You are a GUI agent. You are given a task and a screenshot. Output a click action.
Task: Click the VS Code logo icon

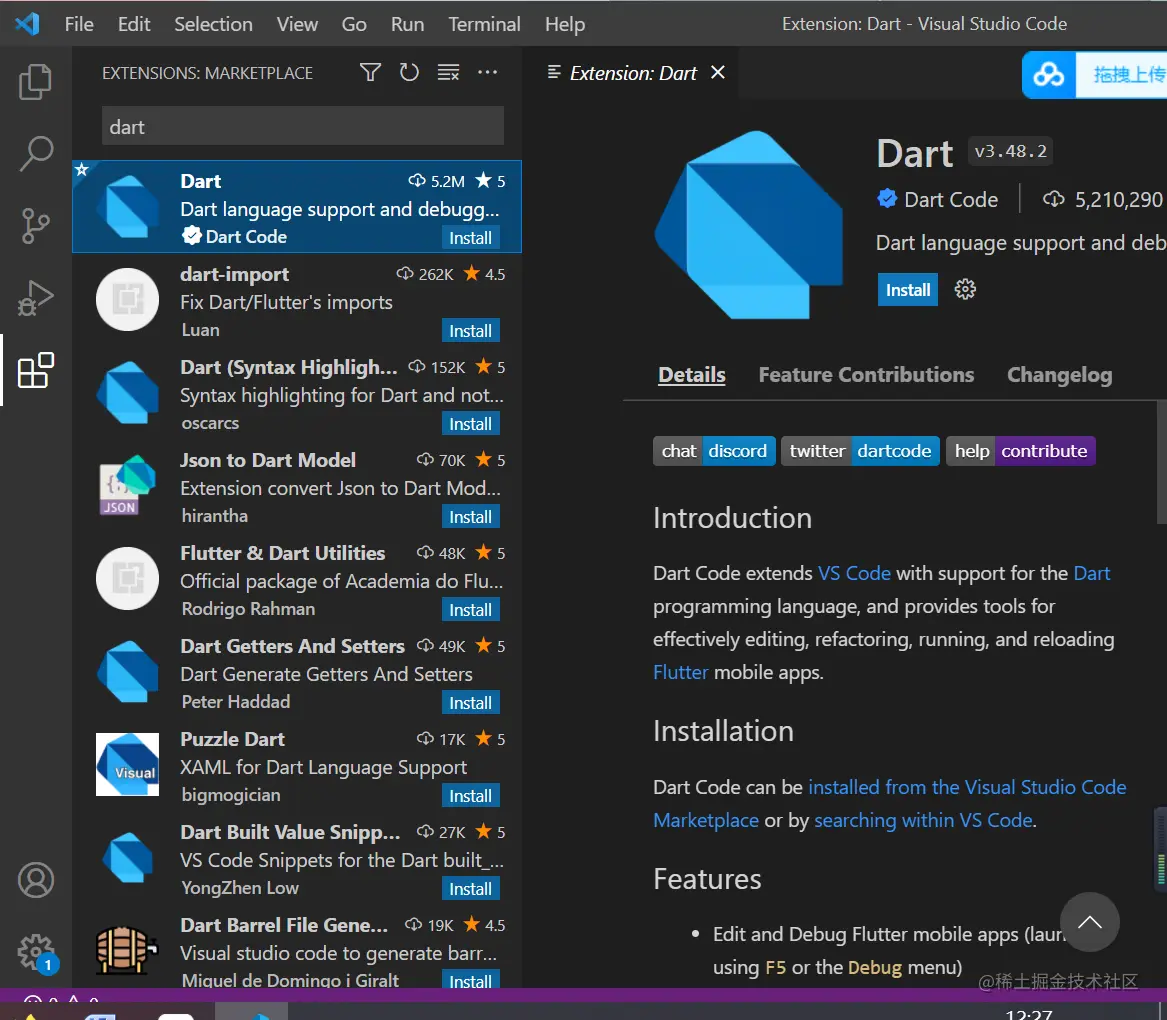tap(28, 24)
